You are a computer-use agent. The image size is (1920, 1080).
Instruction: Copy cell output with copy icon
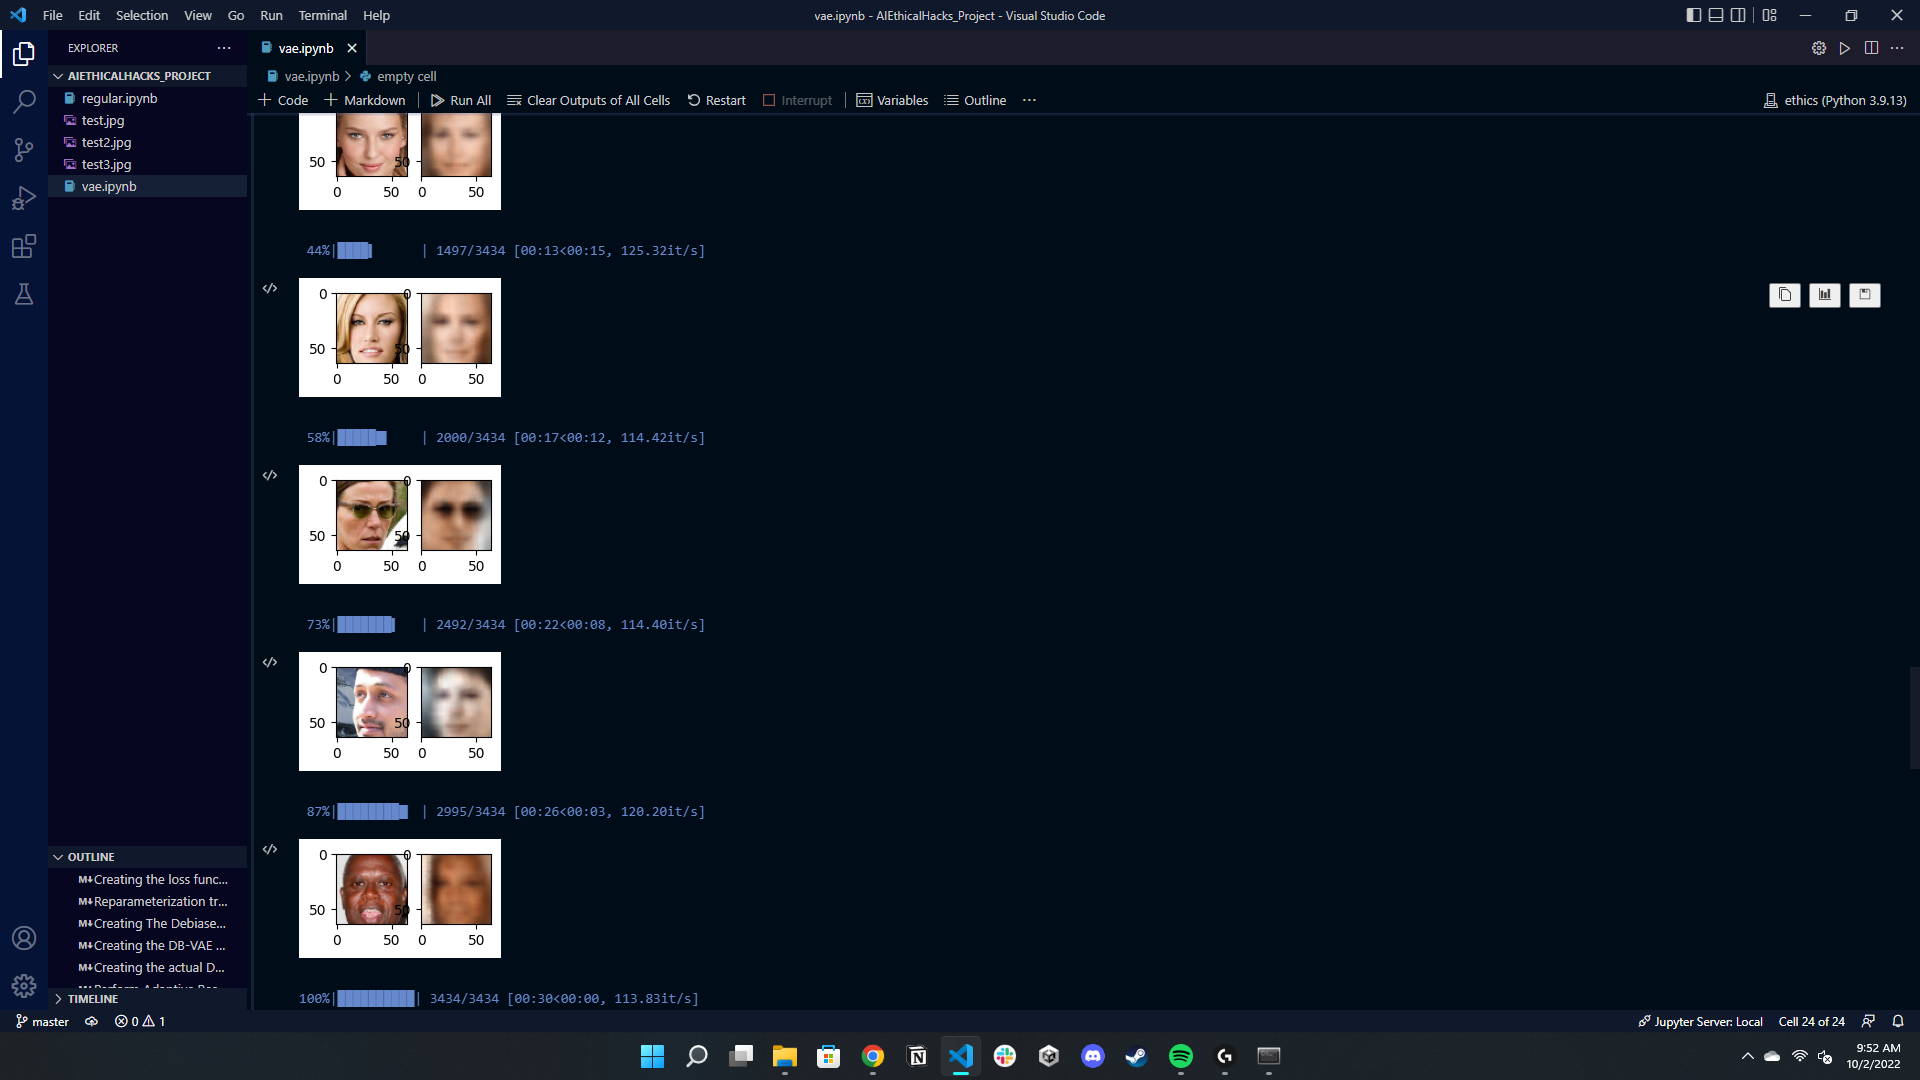click(x=1784, y=295)
